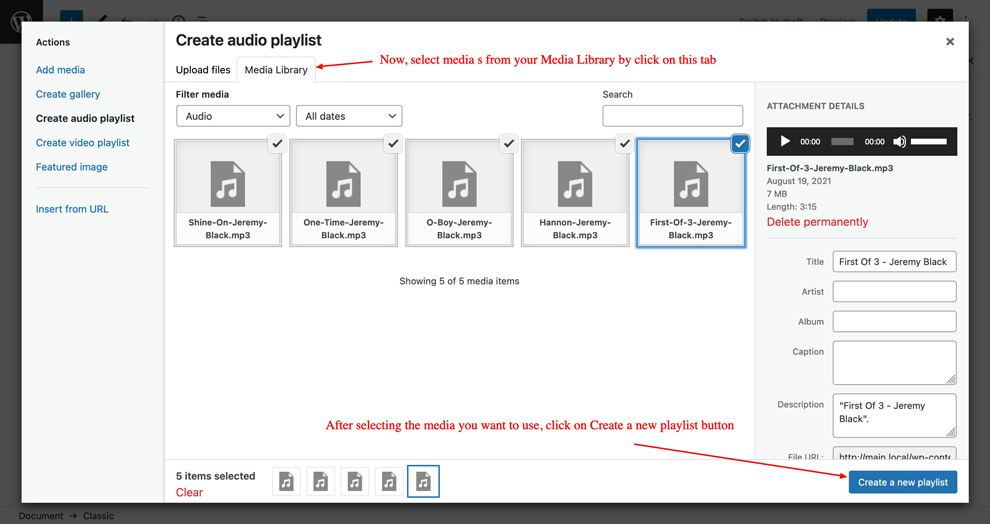This screenshot has height=524, width=990.
Task: Click the Create a new playlist button
Action: (902, 482)
